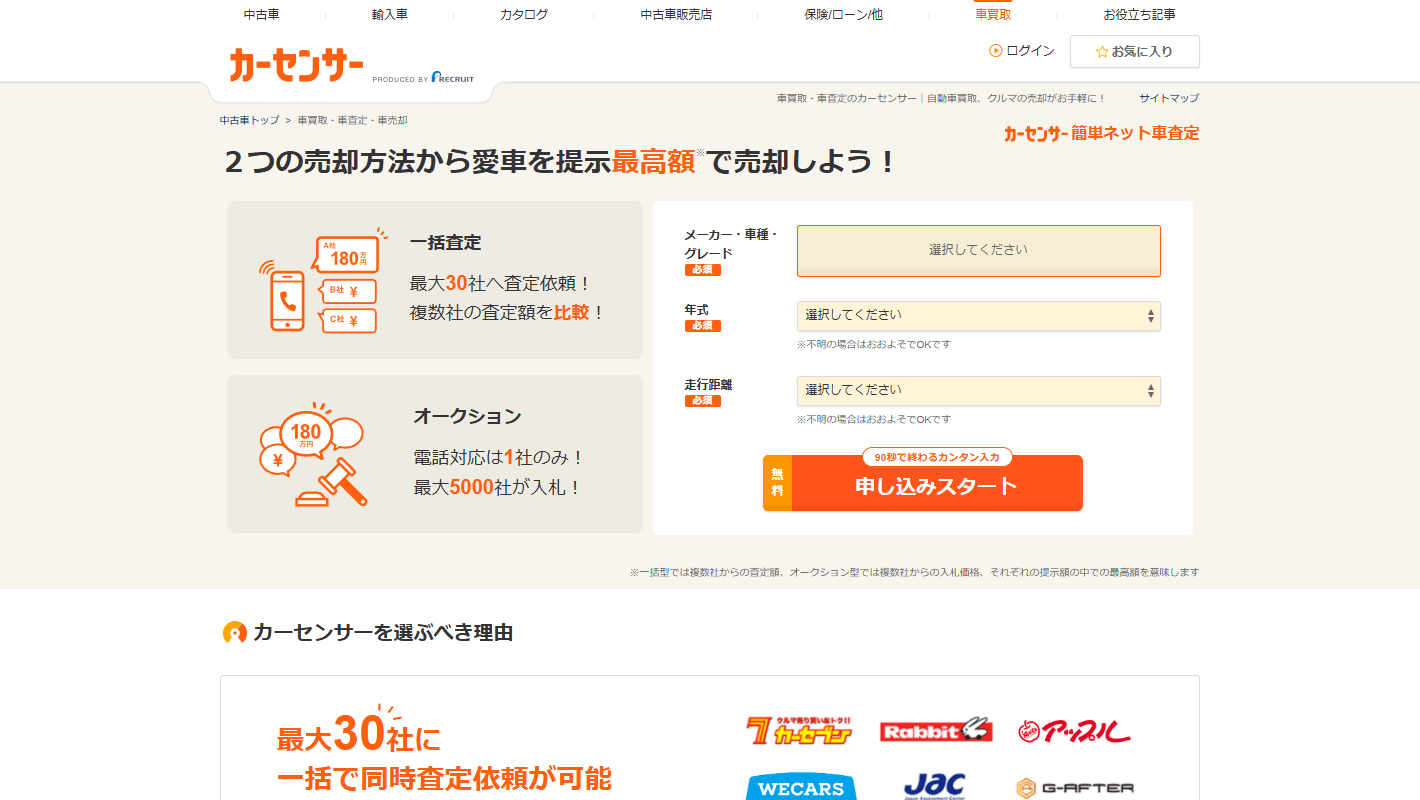Open the メーカー・車種・グレード selection field
The image size is (1420, 800).
point(979,251)
